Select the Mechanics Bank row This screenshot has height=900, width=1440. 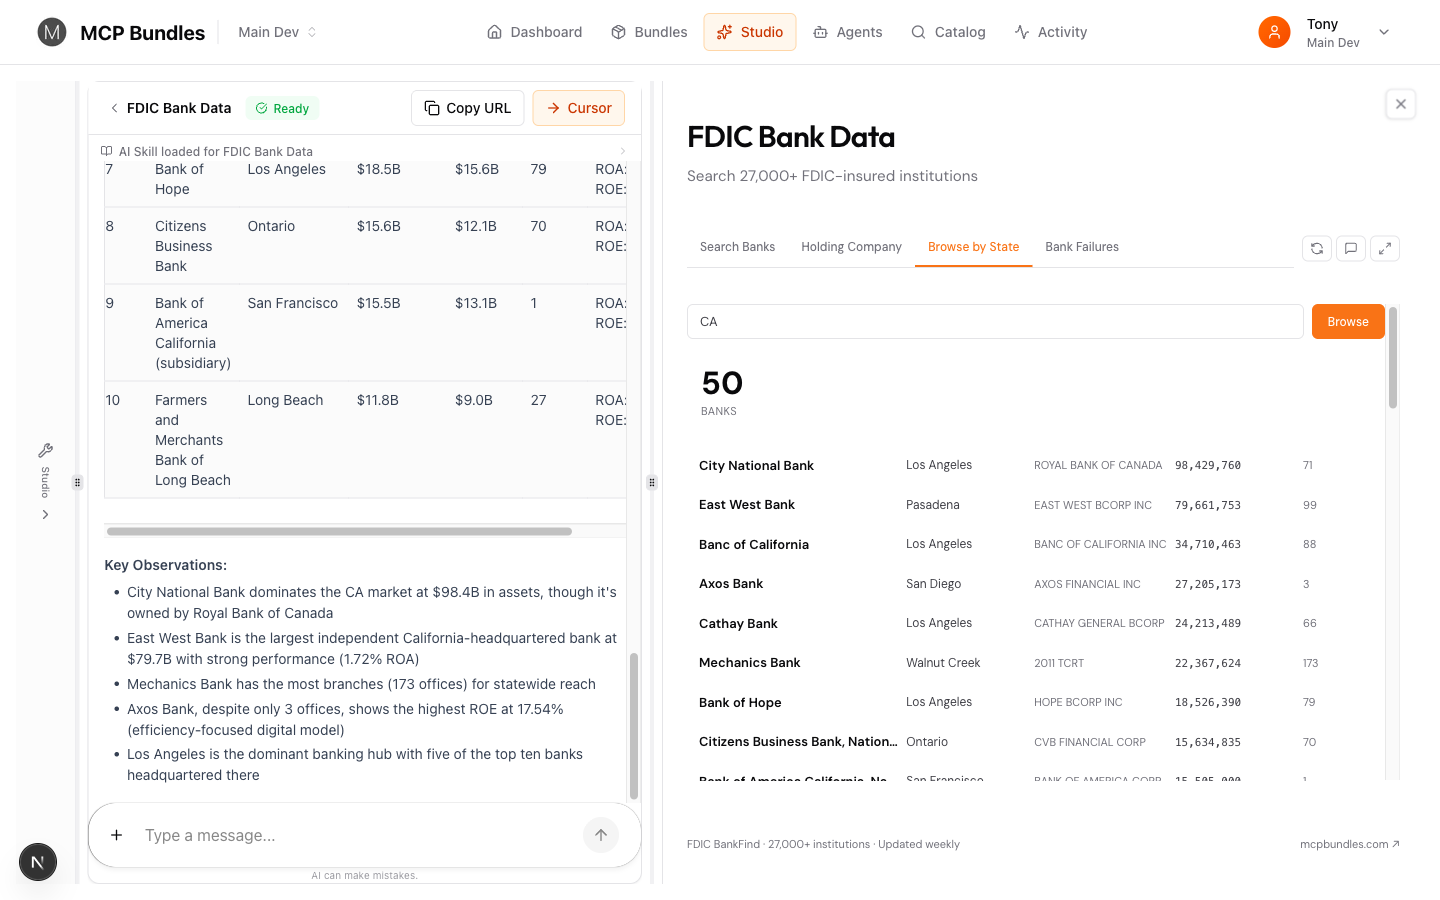[x=1036, y=663]
